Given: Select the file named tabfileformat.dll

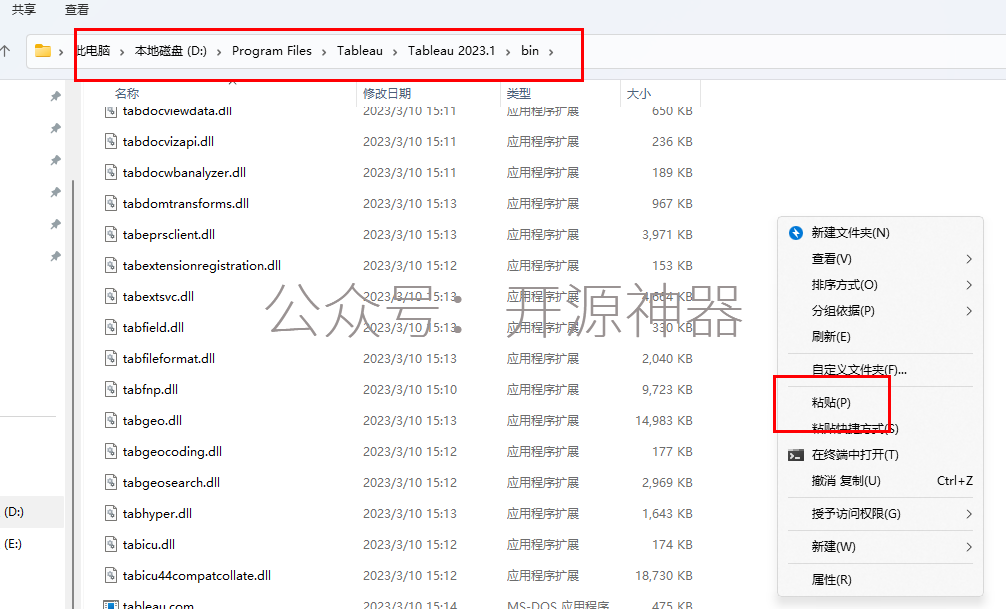Looking at the screenshot, I should coord(169,358).
